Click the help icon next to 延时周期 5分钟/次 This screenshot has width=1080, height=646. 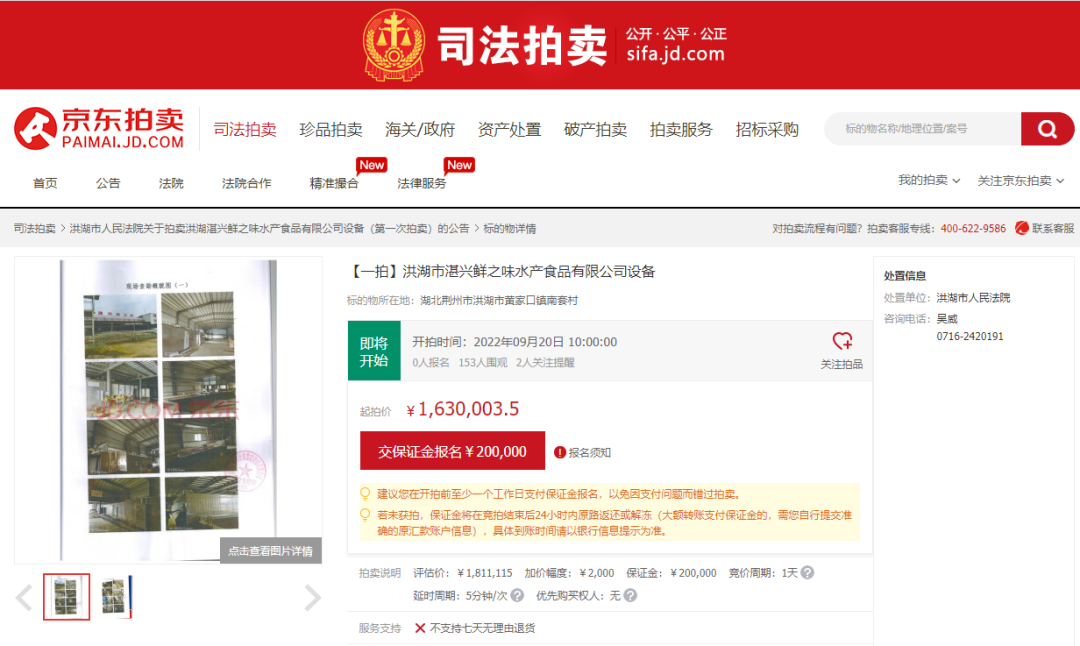point(517,595)
